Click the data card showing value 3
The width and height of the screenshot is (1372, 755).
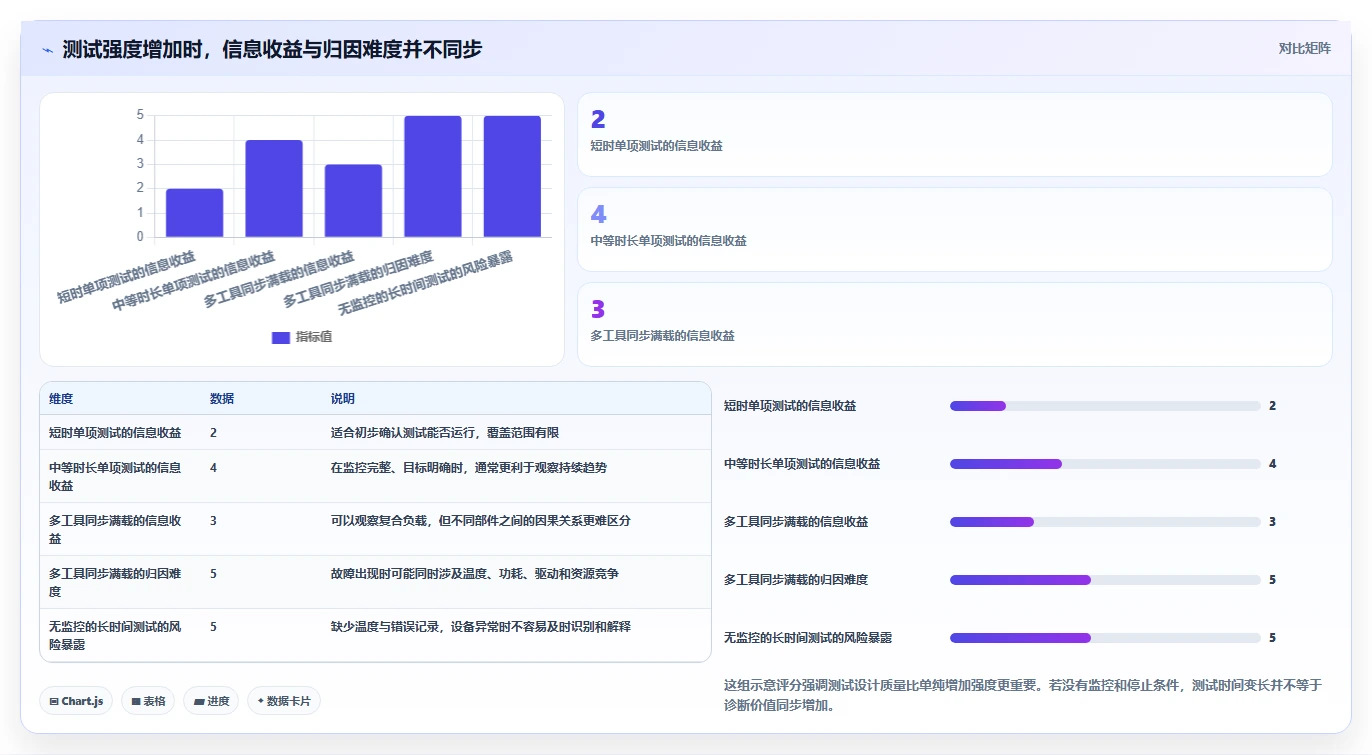click(x=955, y=325)
